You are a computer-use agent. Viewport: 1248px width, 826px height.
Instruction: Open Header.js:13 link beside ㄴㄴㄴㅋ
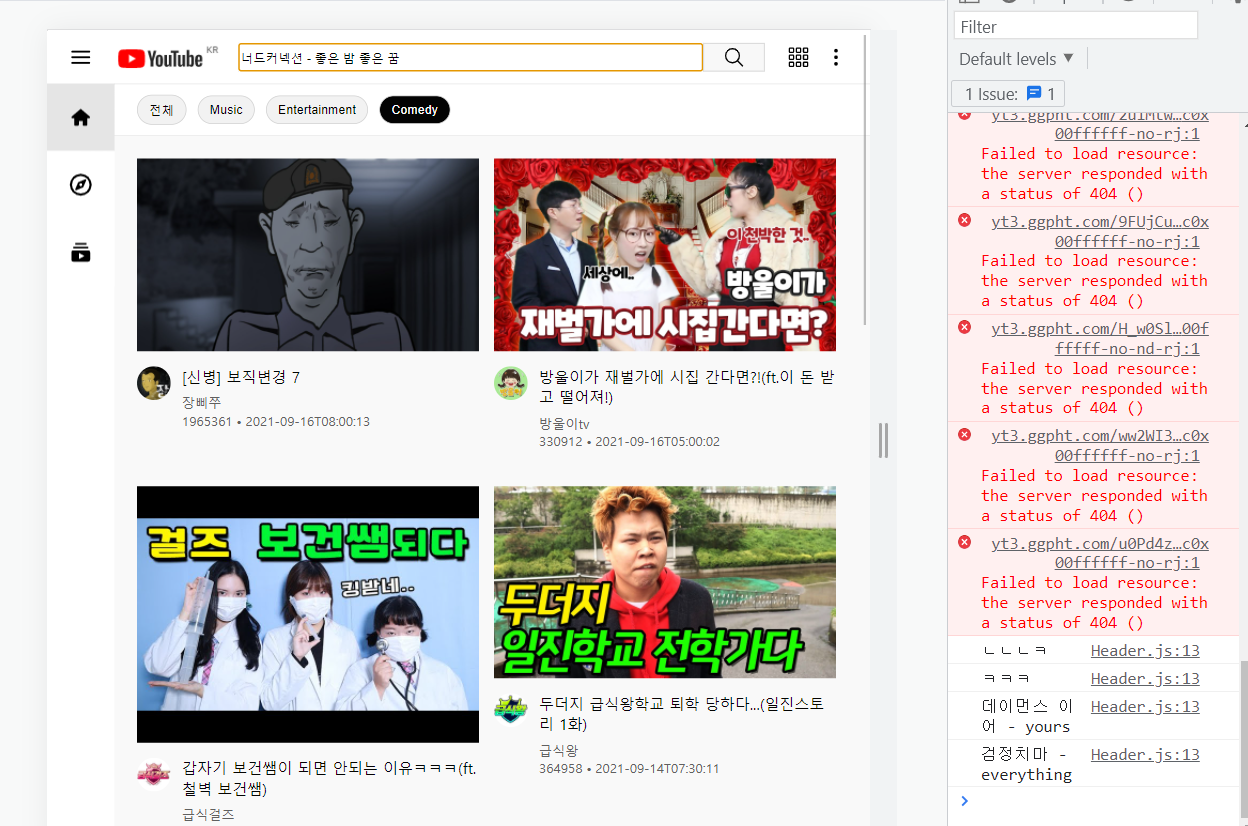click(1145, 650)
